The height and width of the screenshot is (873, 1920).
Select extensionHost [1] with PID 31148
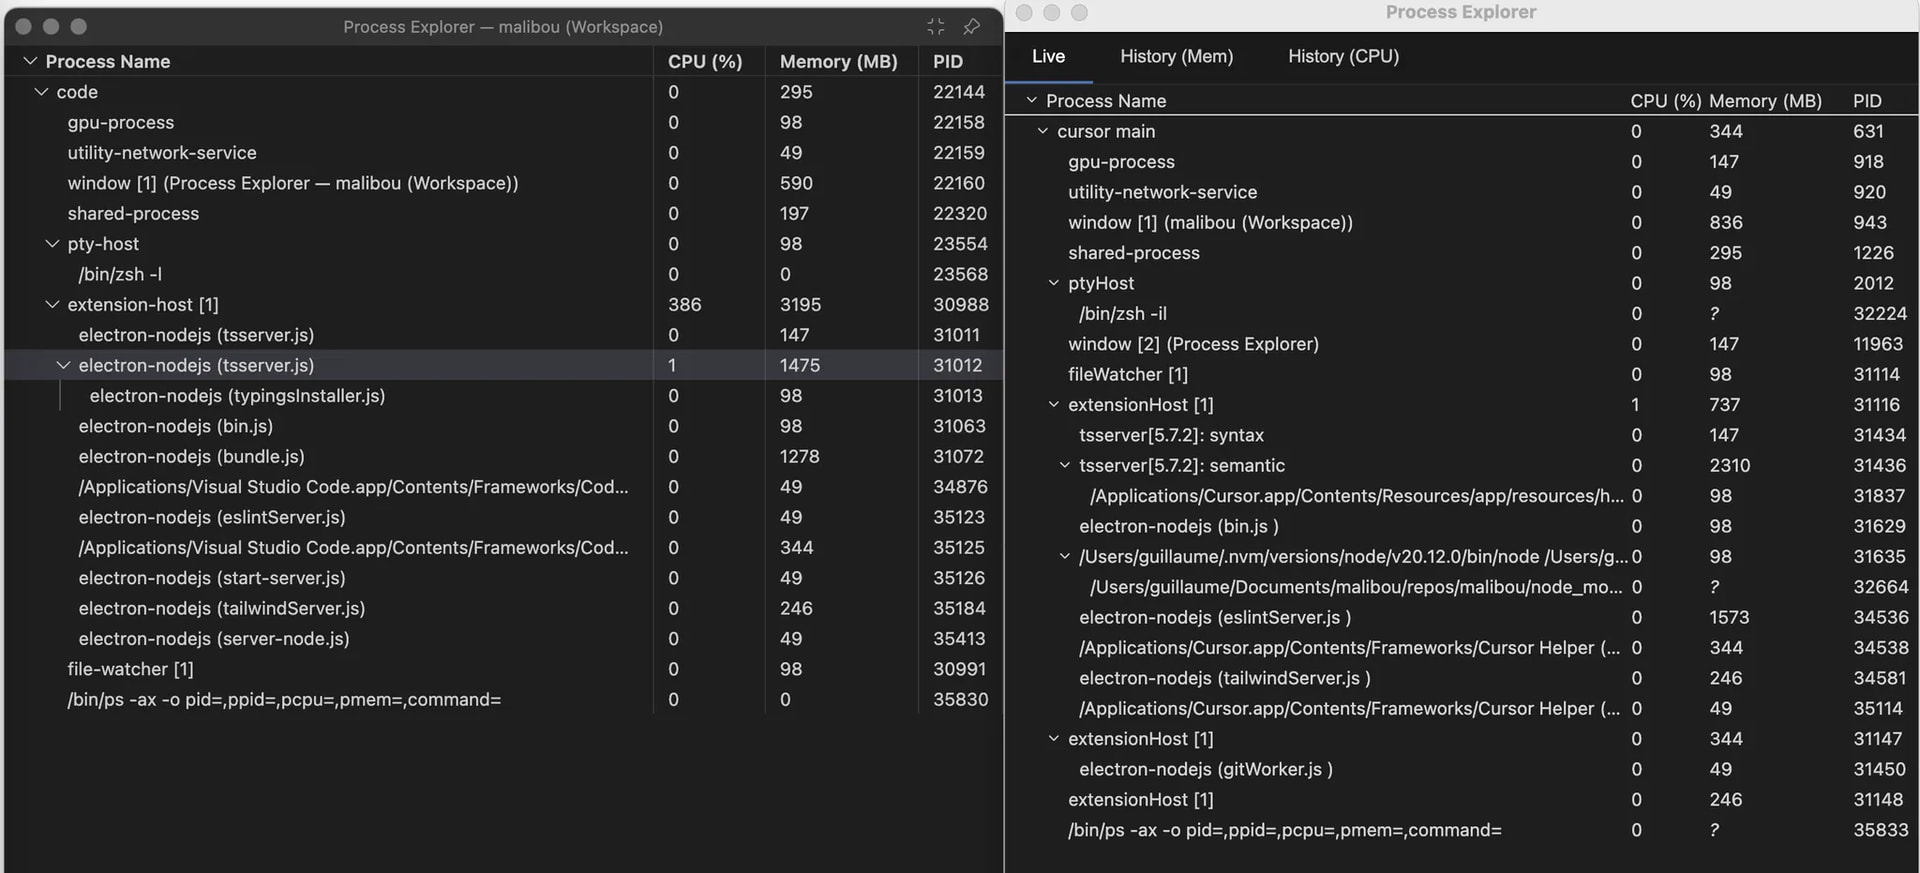click(x=1462, y=800)
